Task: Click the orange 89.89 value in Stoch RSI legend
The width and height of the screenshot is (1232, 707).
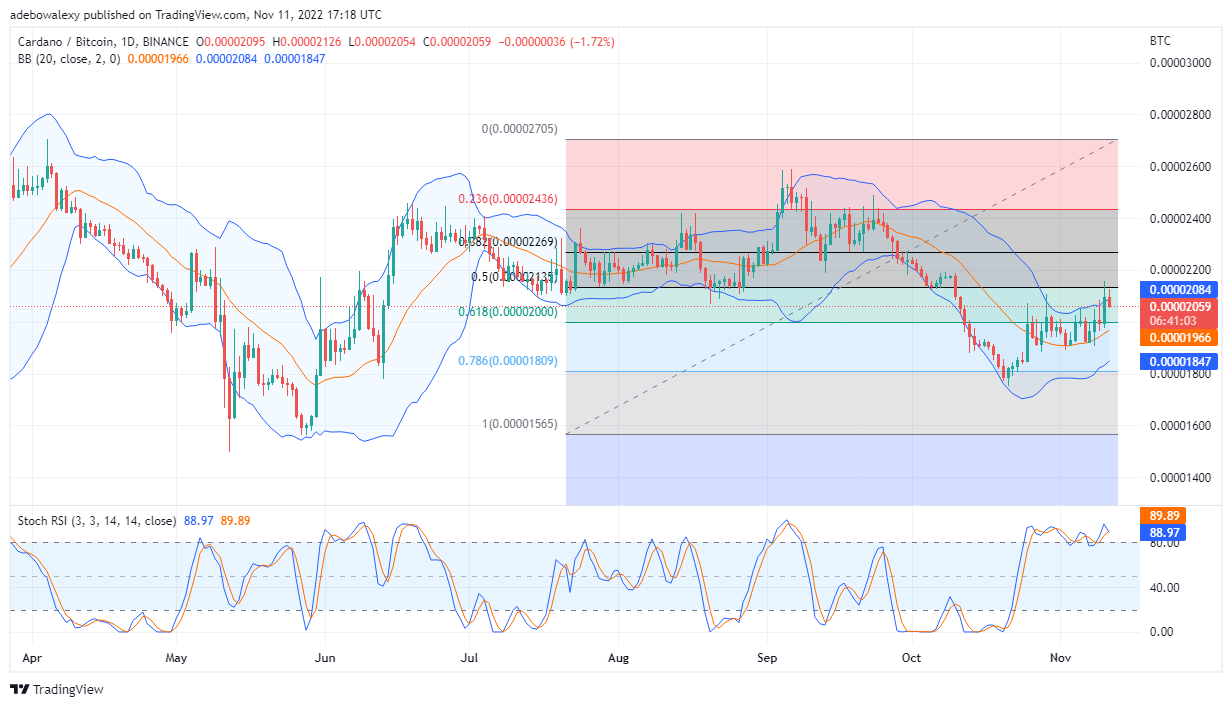Action: pos(236,521)
